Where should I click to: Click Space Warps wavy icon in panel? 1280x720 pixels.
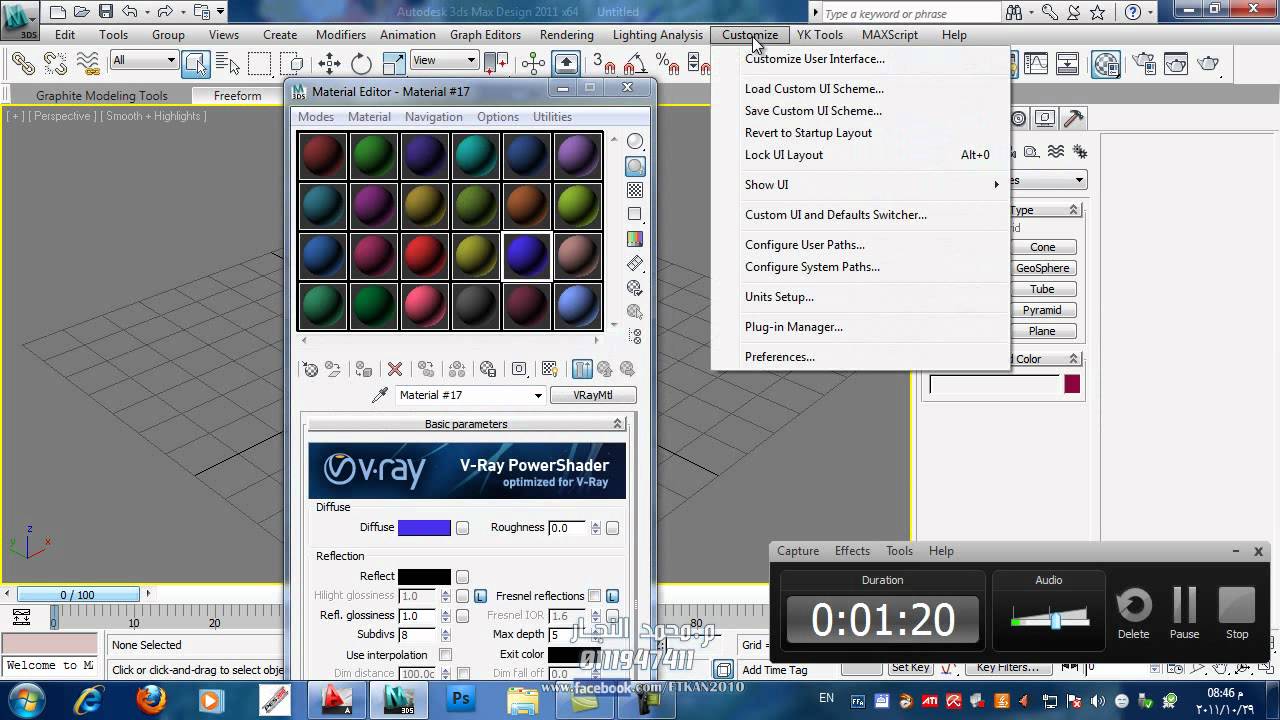(1056, 152)
